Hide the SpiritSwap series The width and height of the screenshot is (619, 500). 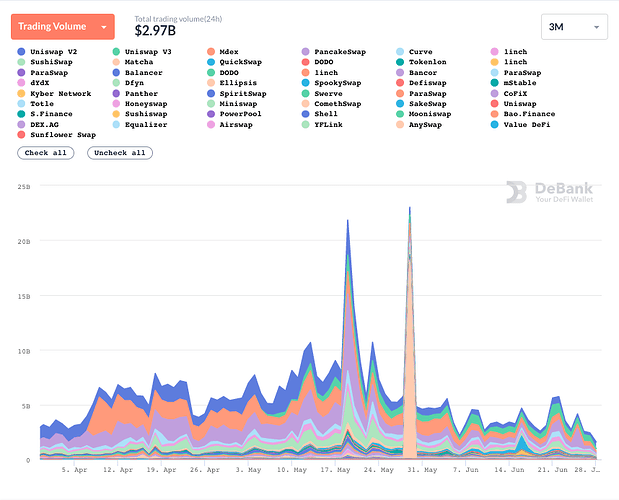(237, 94)
